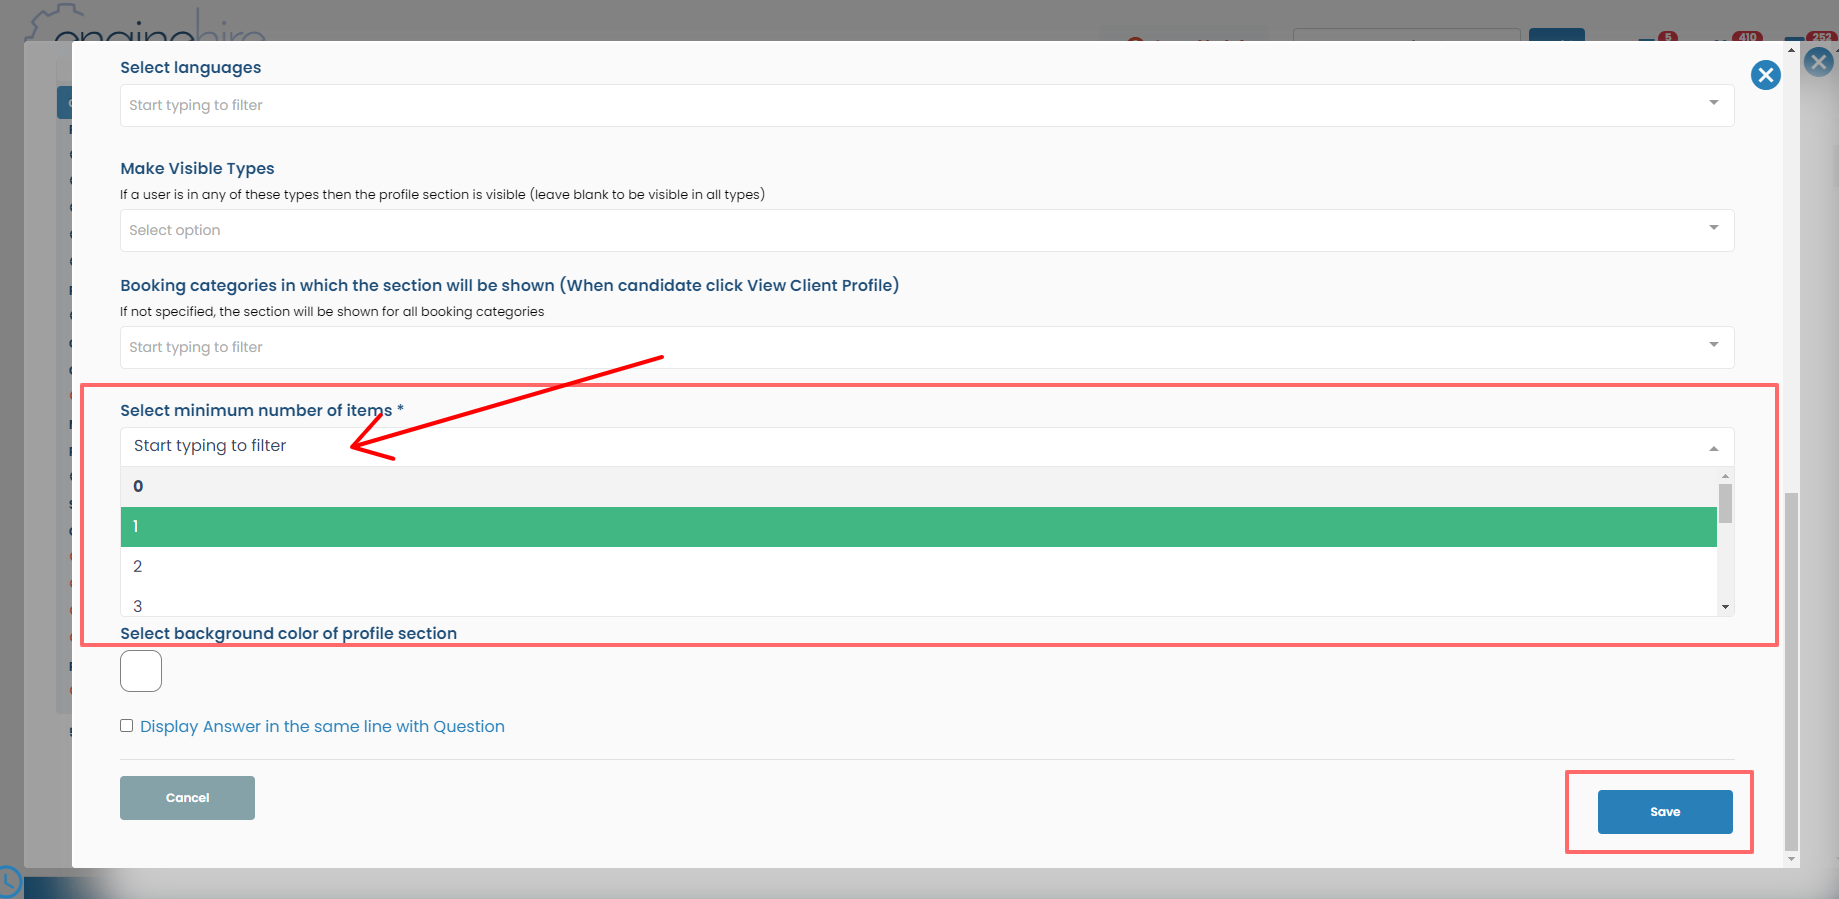Expand the Booking categories dropdown
The image size is (1839, 899).
tap(927, 347)
